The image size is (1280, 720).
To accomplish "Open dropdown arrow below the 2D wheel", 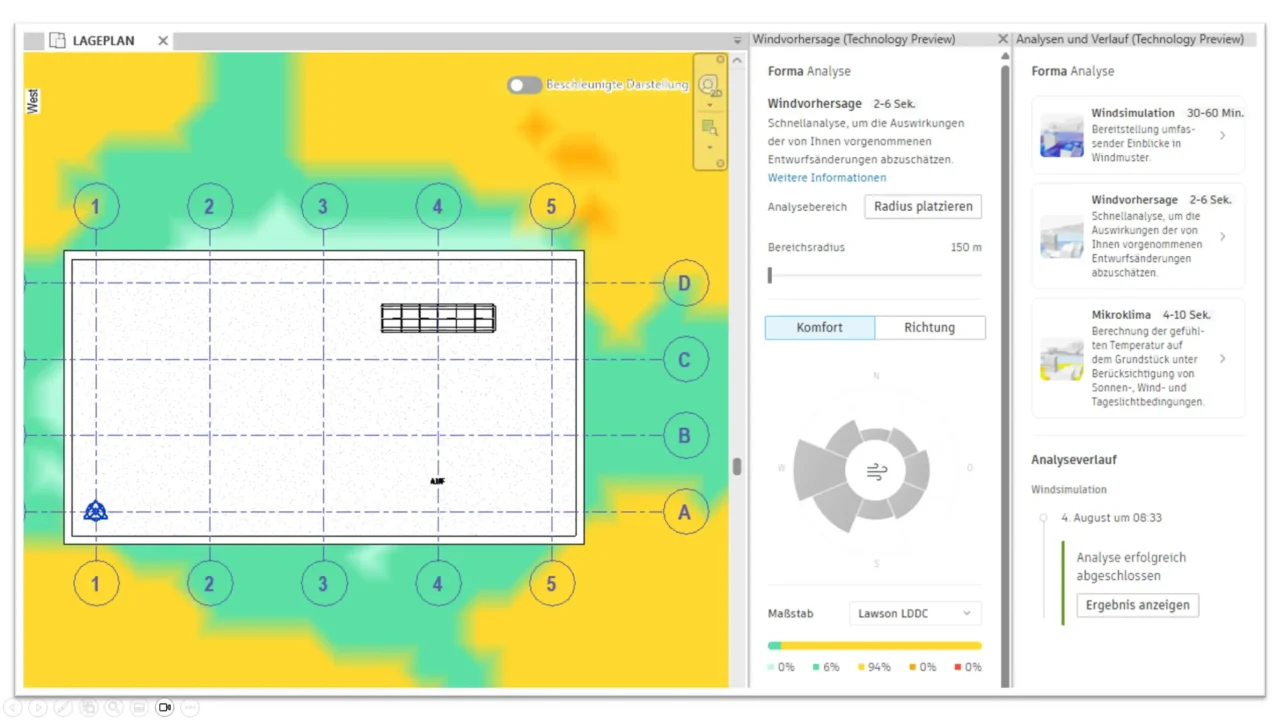I will tap(709, 105).
